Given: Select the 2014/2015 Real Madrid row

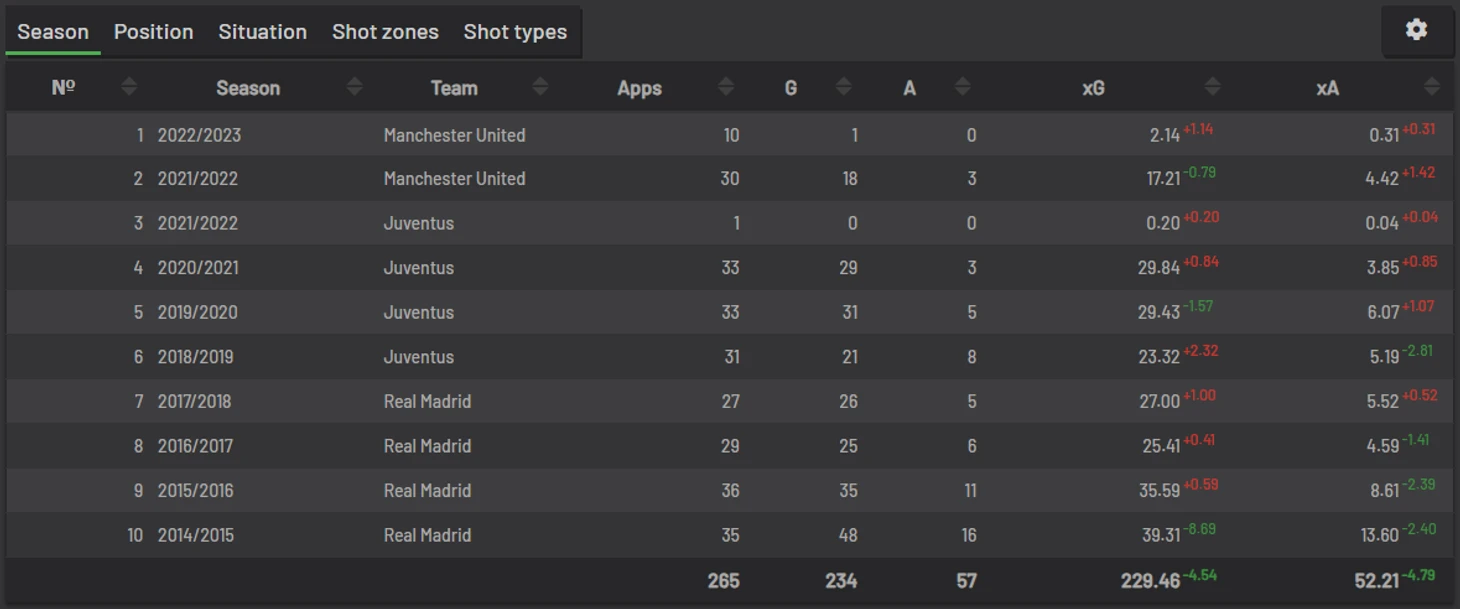Looking at the screenshot, I should pyautogui.click(x=730, y=535).
